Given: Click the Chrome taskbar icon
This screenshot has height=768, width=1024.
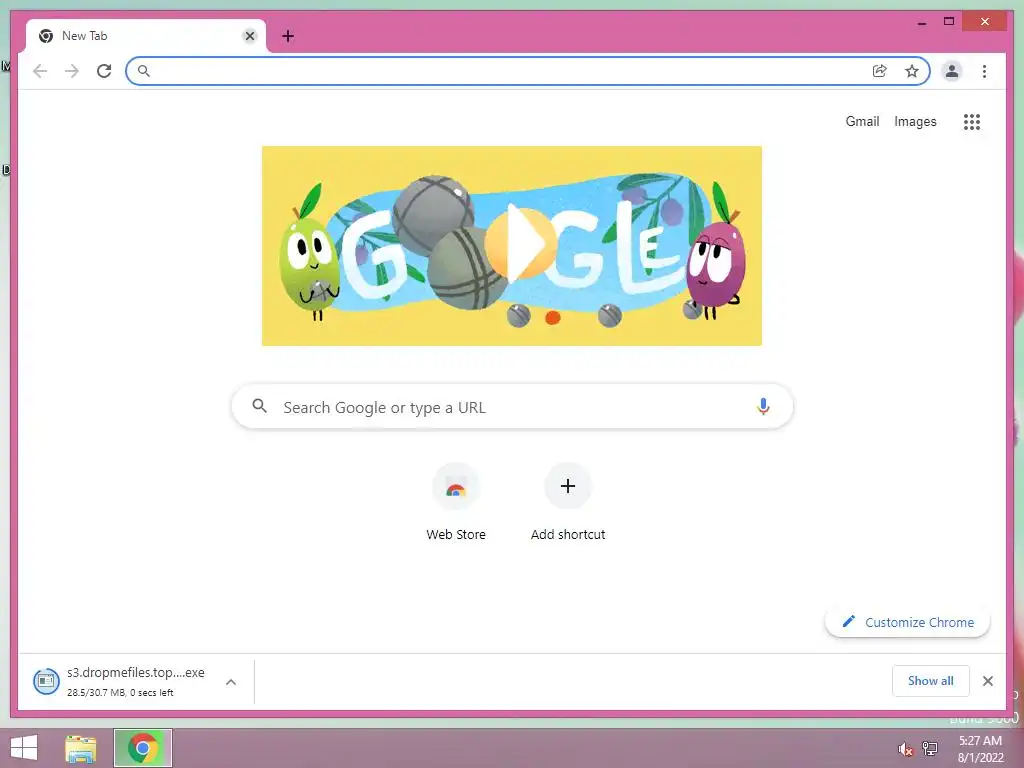Looking at the screenshot, I should click(143, 748).
